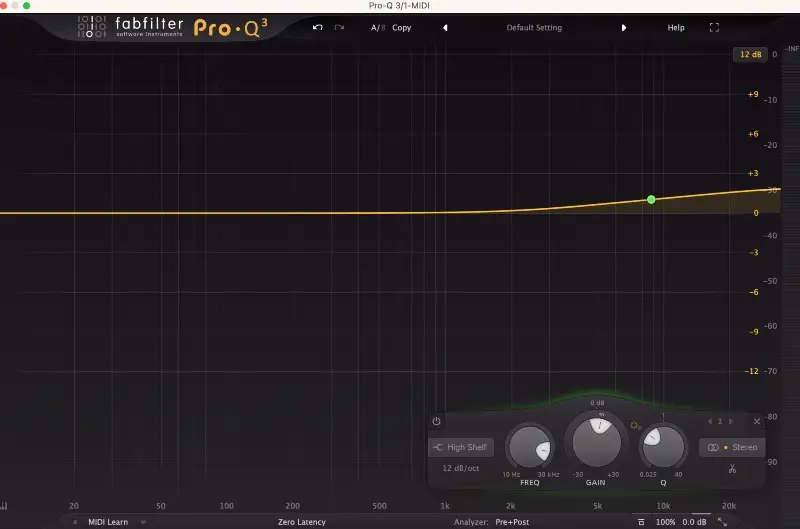Open the Default Setting preset menu

pos(534,28)
